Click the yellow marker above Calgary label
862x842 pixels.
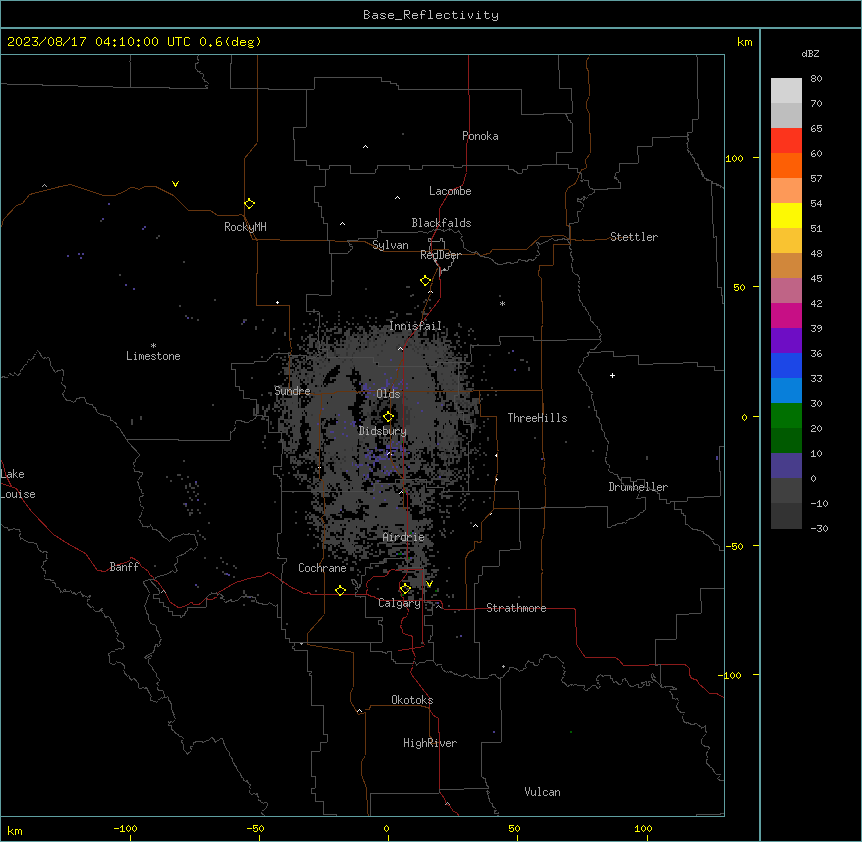click(405, 589)
